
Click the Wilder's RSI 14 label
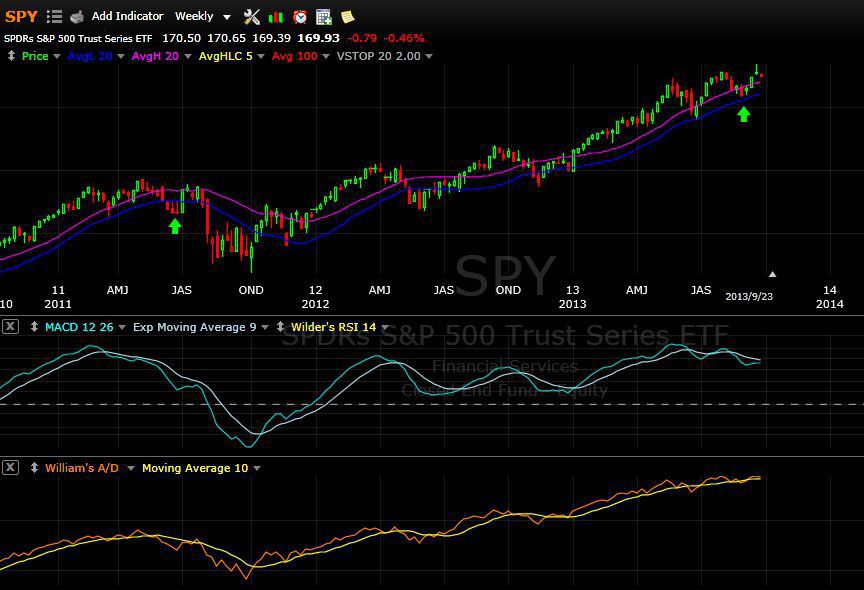coord(333,327)
